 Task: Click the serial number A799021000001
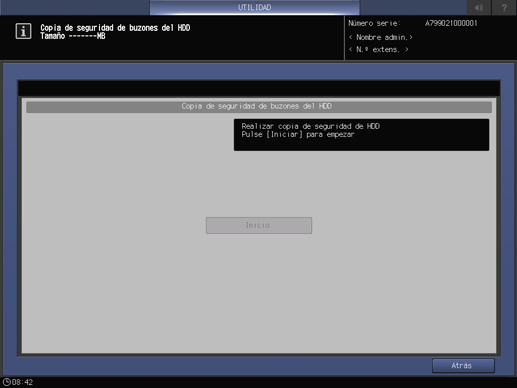(x=451, y=23)
